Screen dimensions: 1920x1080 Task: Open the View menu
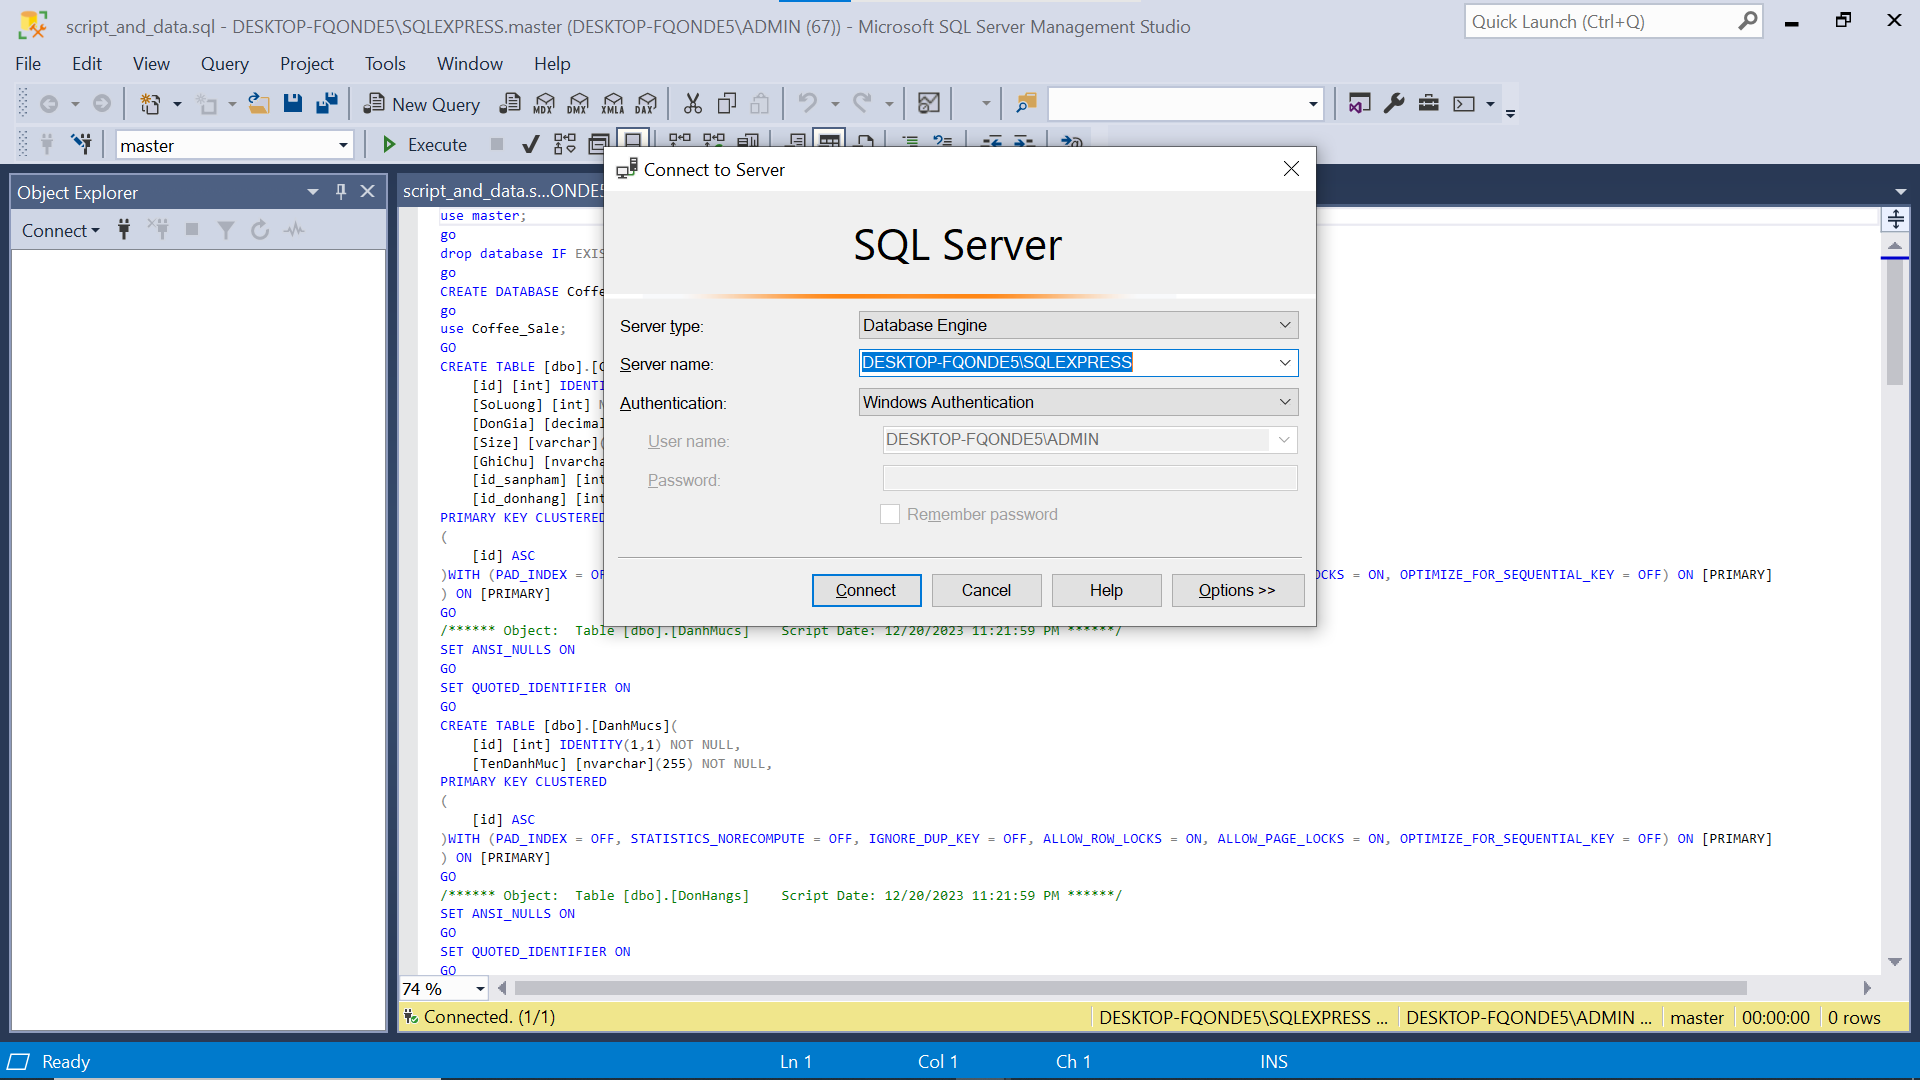point(151,63)
